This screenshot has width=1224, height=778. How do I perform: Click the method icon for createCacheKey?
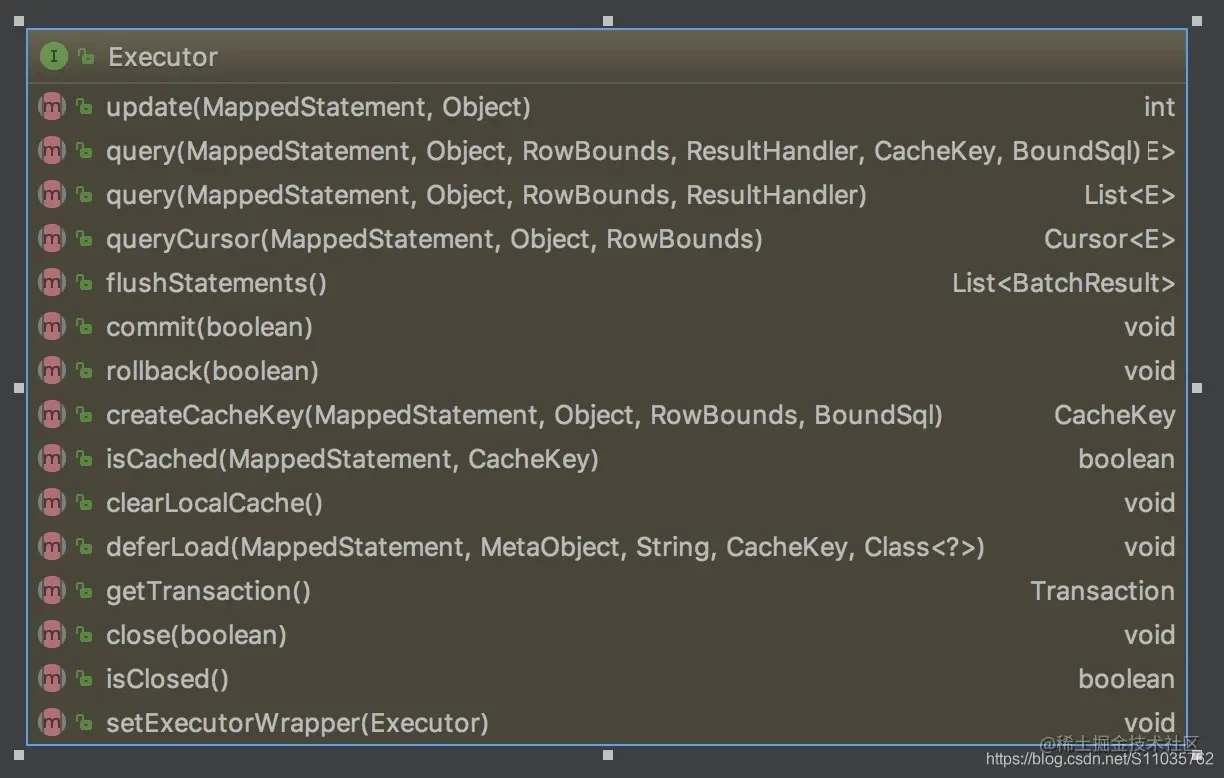(x=52, y=415)
